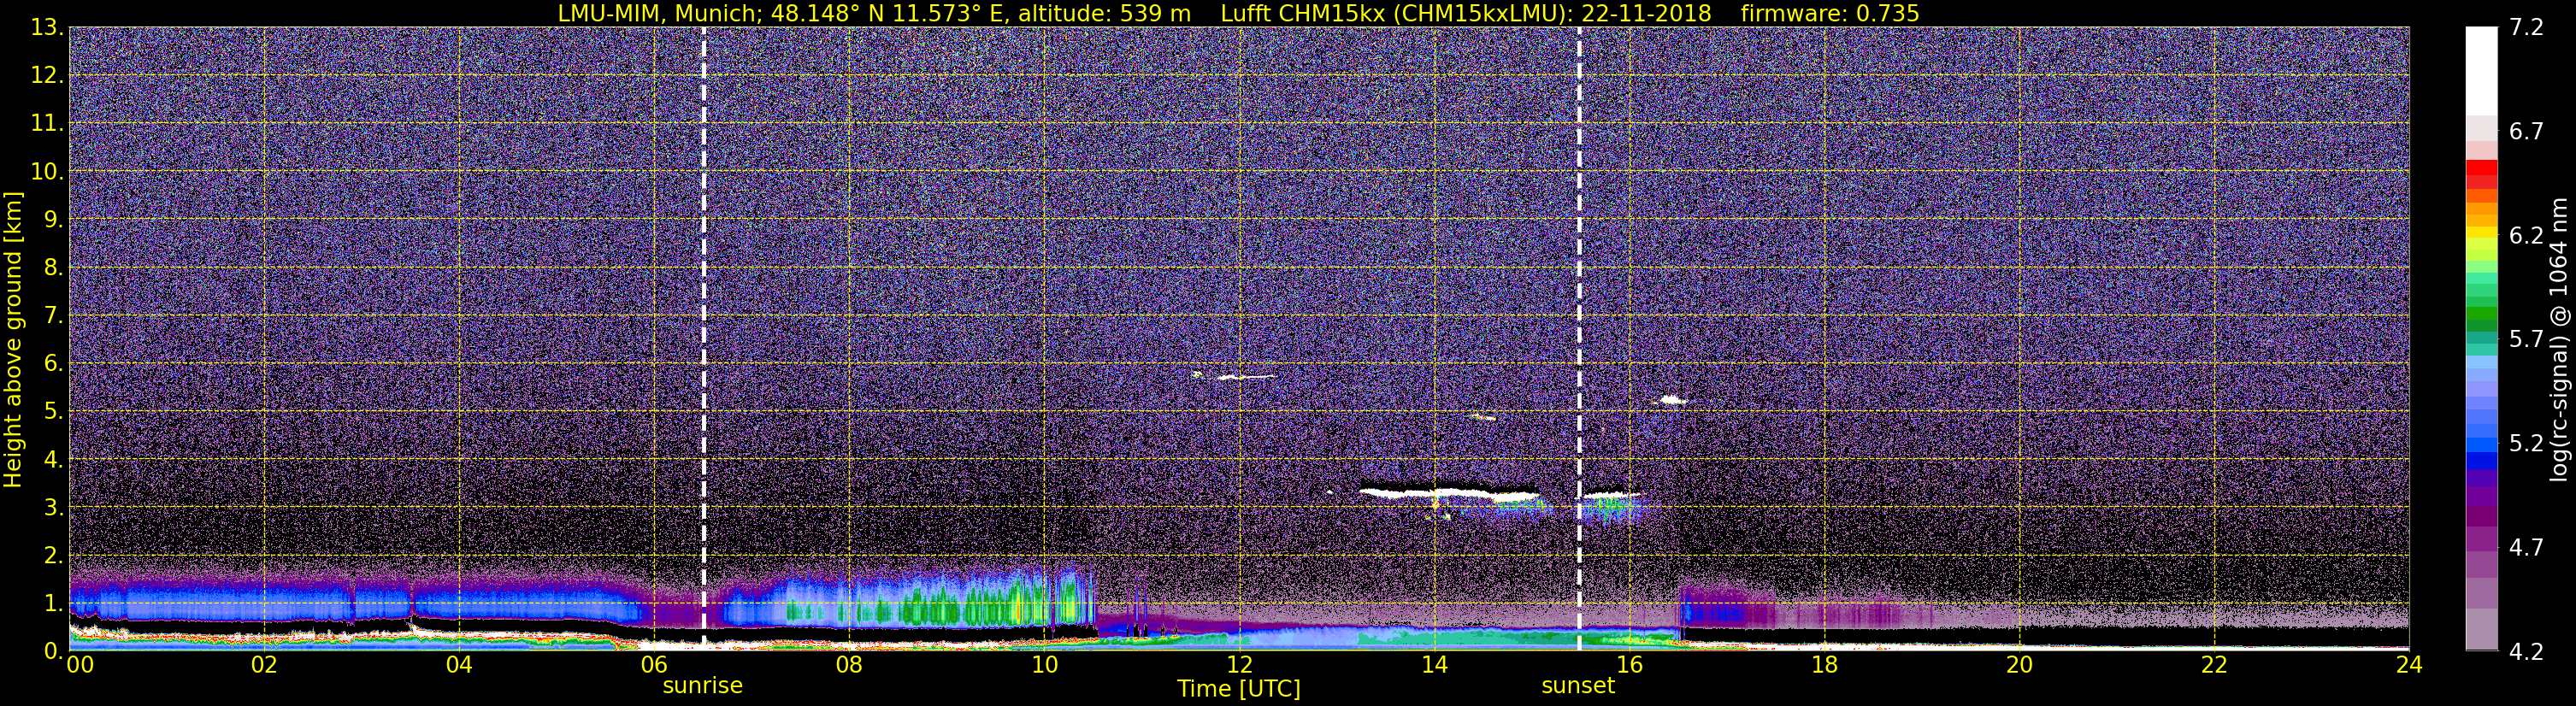Click the x-axis tick label '10'
This screenshot has width=2576, height=706.
tap(1044, 664)
